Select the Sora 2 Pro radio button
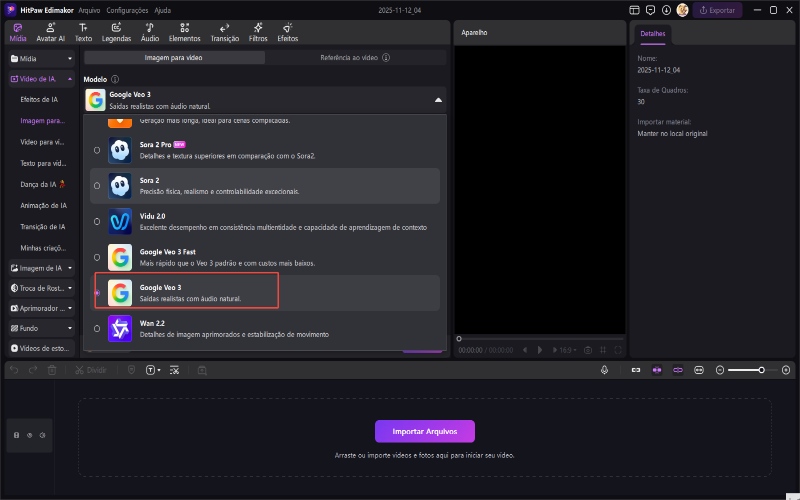800x500 pixels. pyautogui.click(x=97, y=150)
